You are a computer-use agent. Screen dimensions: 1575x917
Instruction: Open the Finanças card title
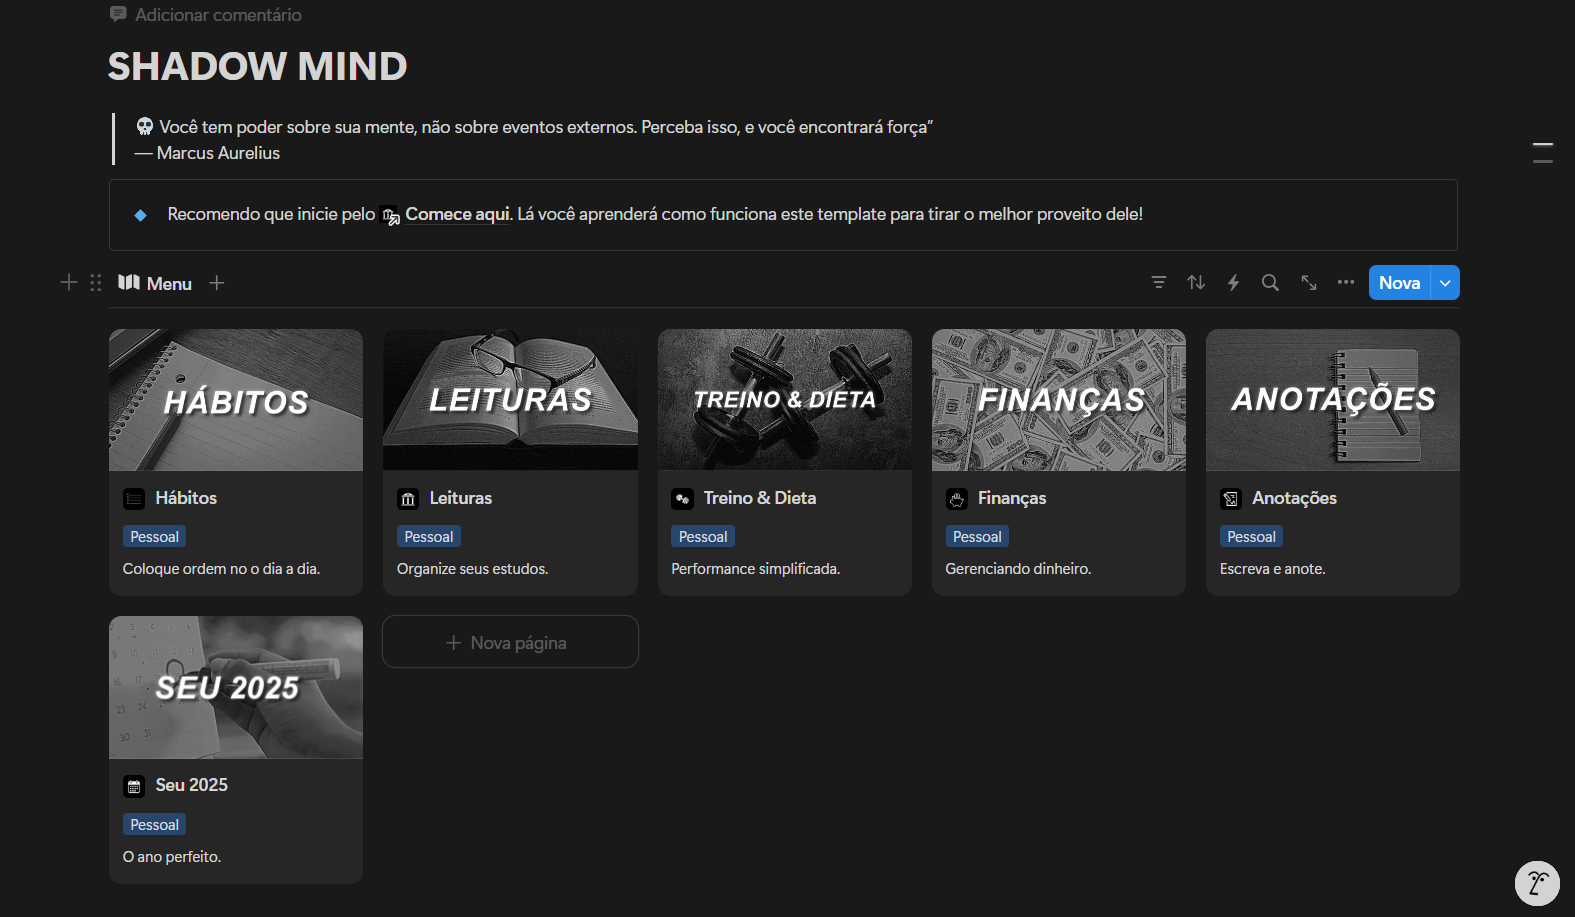pyautogui.click(x=1012, y=498)
